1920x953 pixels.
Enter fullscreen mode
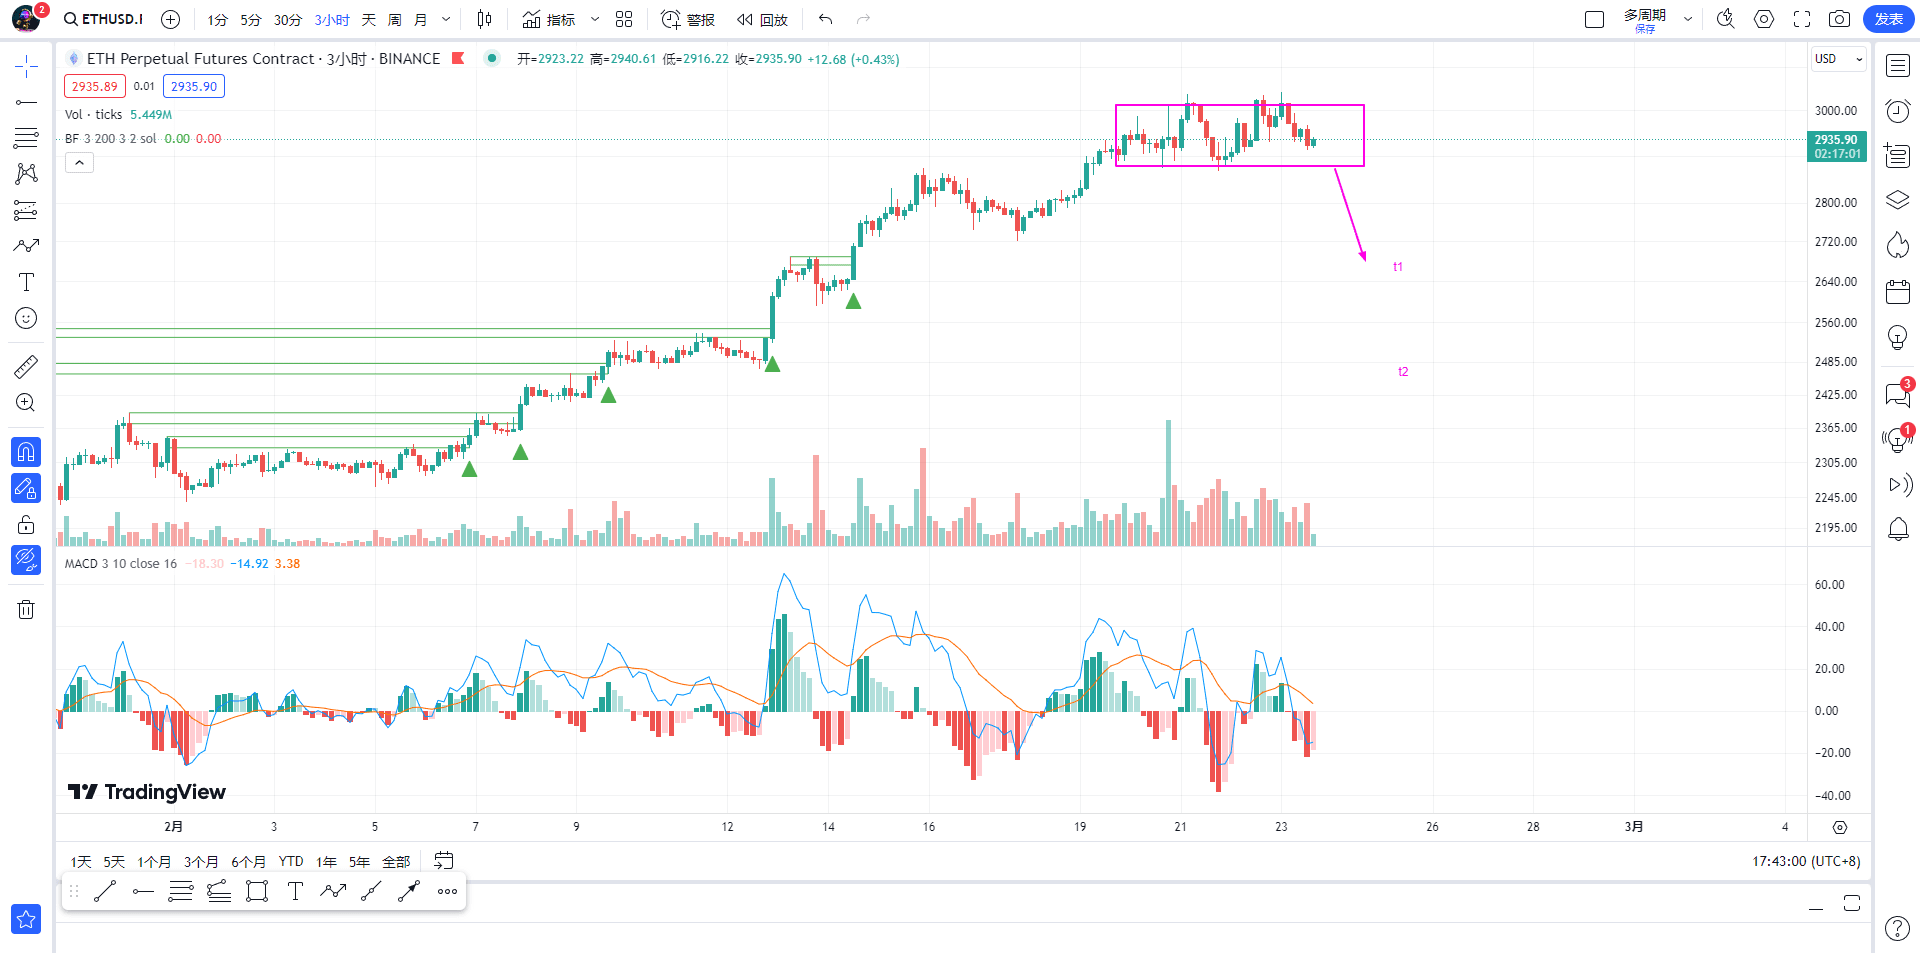[x=1802, y=19]
